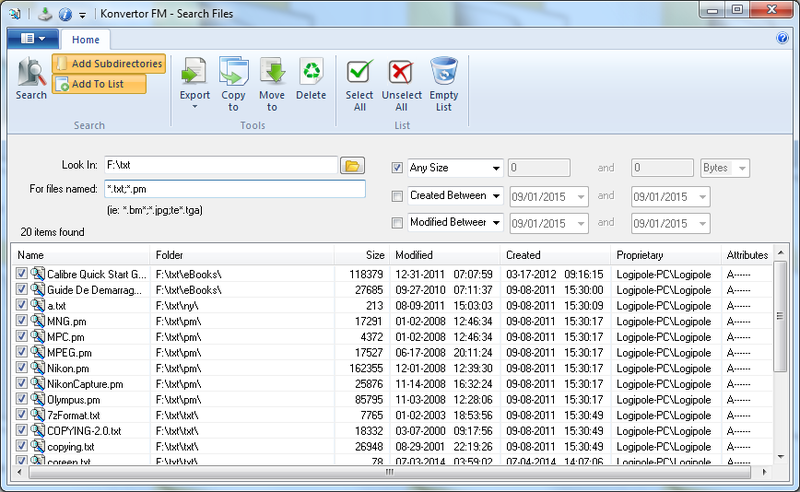Uncheck the Calibre Quick Start row checkbox
The height and width of the screenshot is (492, 800).
pos(21,274)
